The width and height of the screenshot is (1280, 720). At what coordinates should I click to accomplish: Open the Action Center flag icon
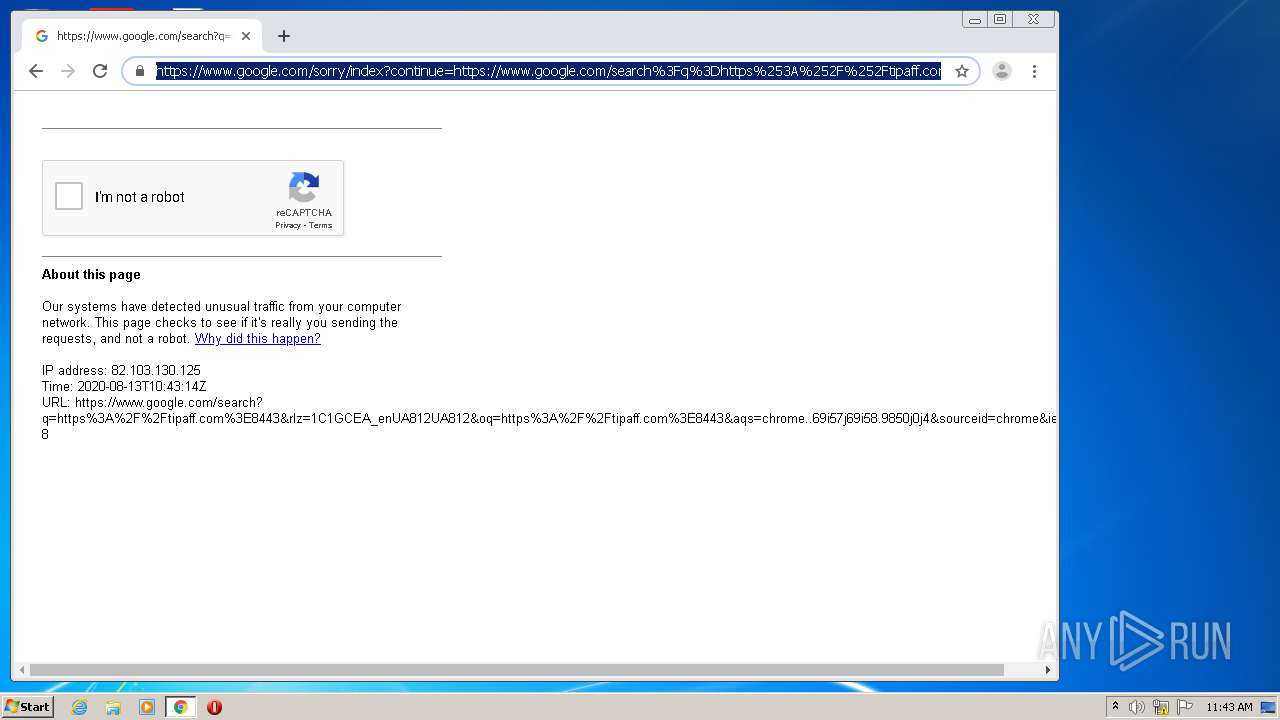[1185, 707]
